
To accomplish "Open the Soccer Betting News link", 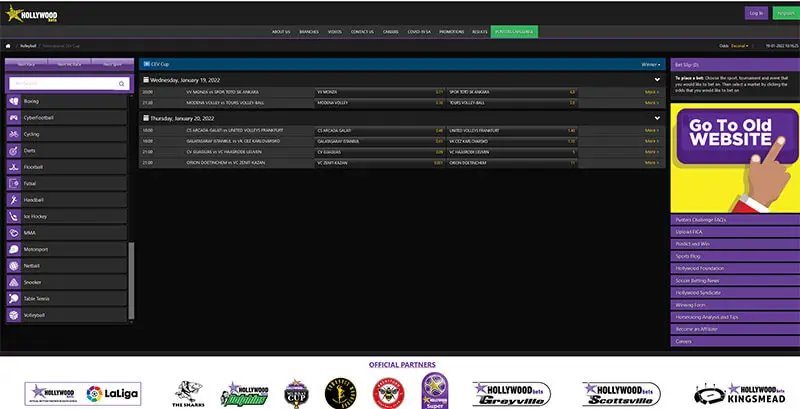I will pyautogui.click(x=735, y=281).
